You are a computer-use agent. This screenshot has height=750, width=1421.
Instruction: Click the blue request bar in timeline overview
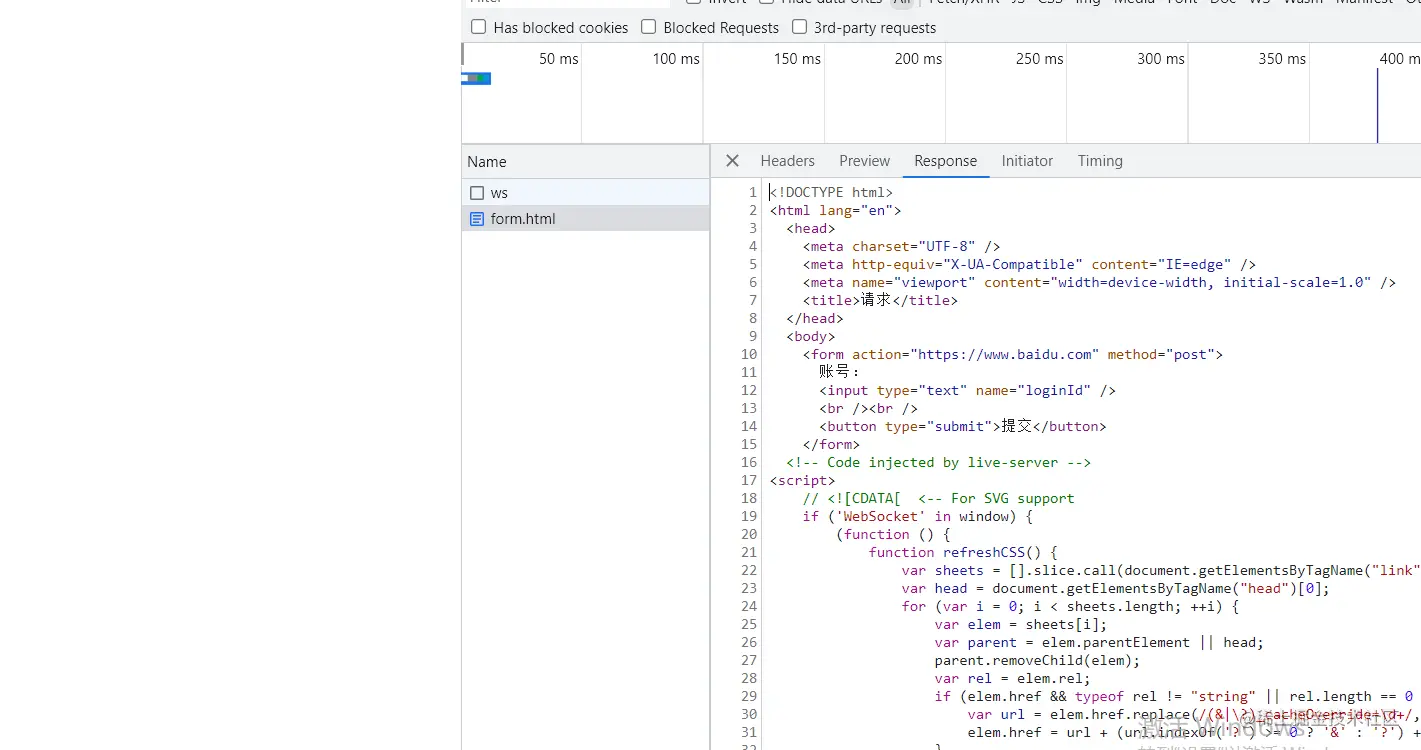click(x=476, y=78)
